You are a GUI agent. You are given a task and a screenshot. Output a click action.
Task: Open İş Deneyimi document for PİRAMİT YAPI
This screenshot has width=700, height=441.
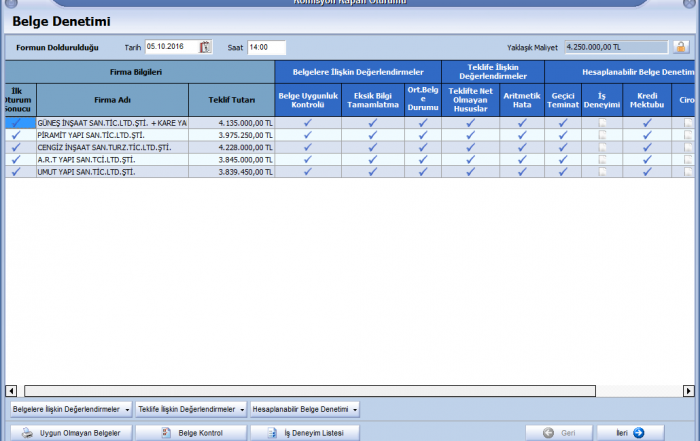(x=602, y=135)
